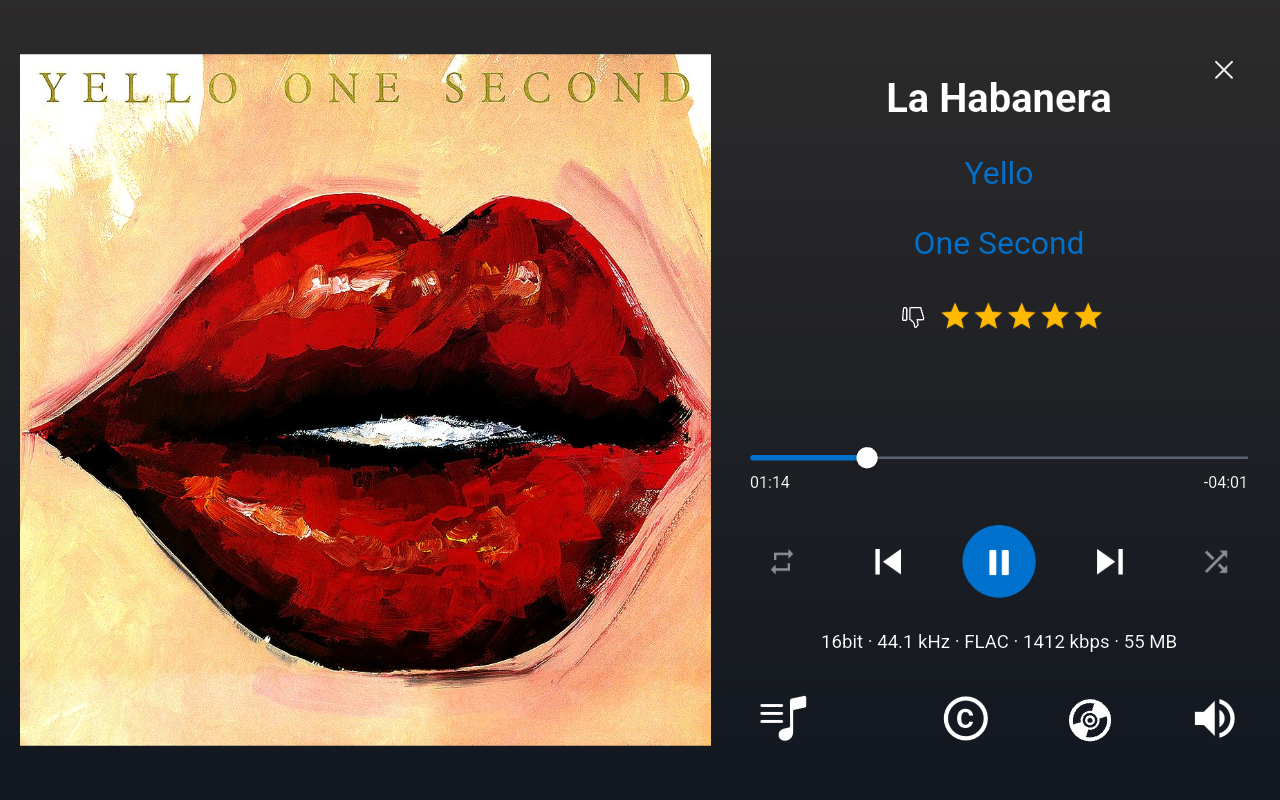Open the disc album icon

coord(1090,719)
